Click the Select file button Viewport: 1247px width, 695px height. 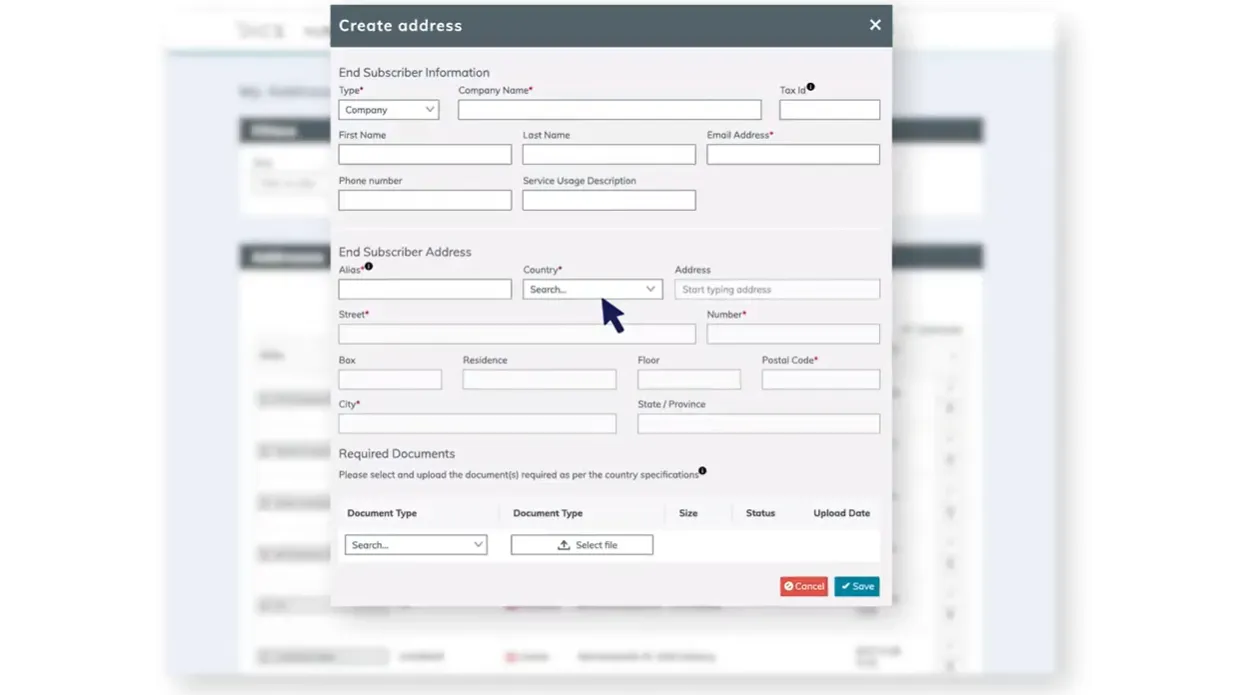point(581,544)
